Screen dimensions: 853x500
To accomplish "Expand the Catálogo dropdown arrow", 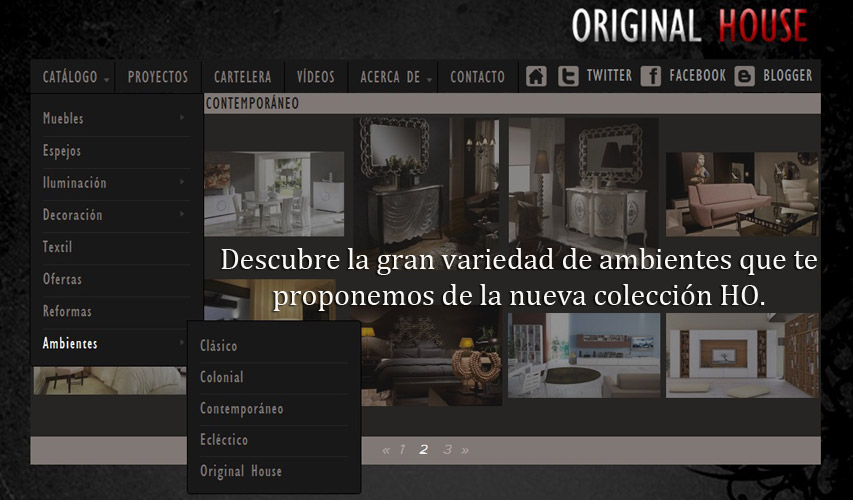I will (x=107, y=79).
